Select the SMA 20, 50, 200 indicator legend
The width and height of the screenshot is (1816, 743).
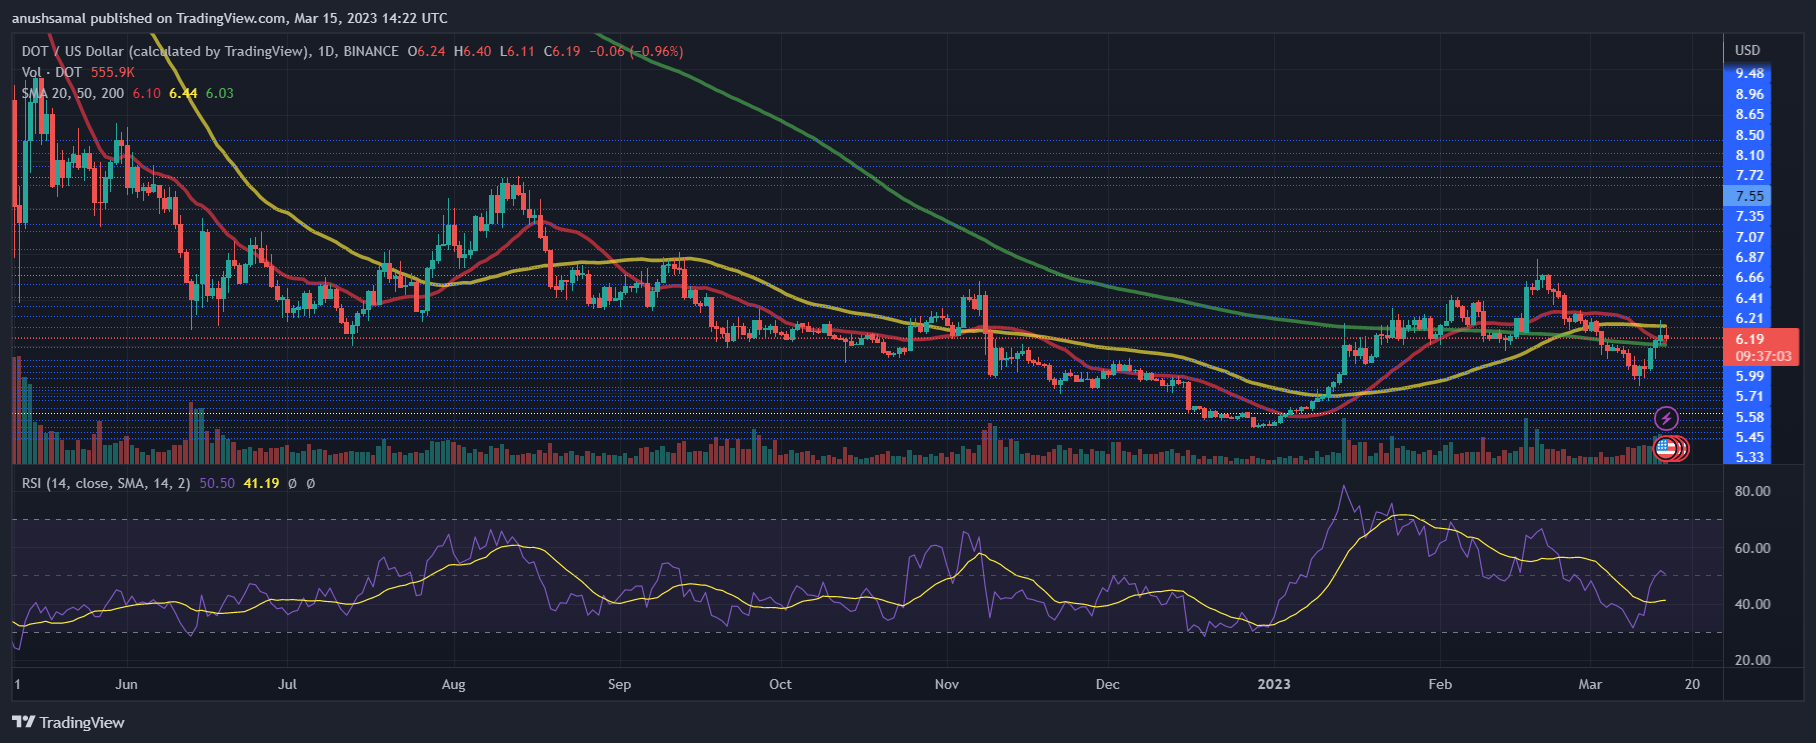click(x=73, y=93)
